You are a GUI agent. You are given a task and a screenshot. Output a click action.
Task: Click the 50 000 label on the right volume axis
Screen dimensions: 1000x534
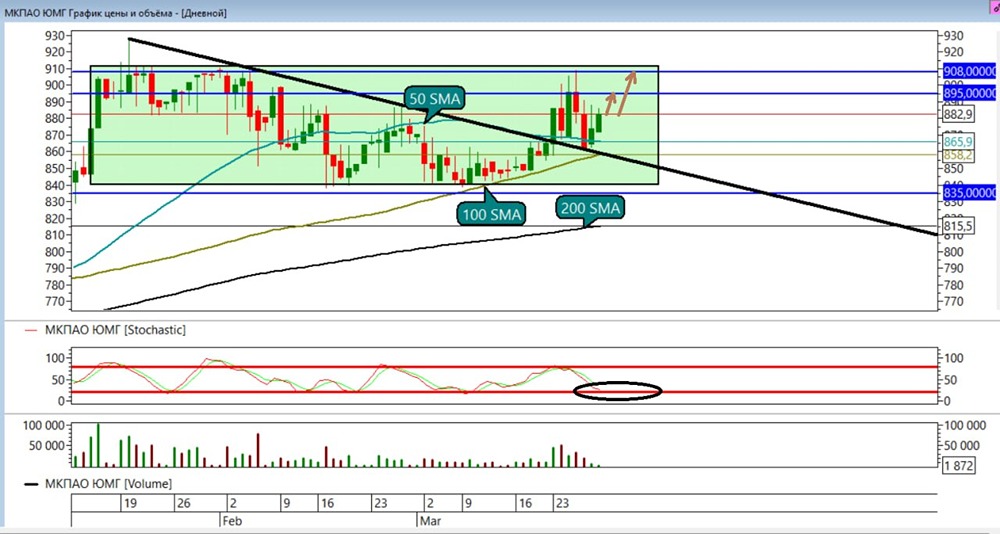pyautogui.click(x=961, y=445)
